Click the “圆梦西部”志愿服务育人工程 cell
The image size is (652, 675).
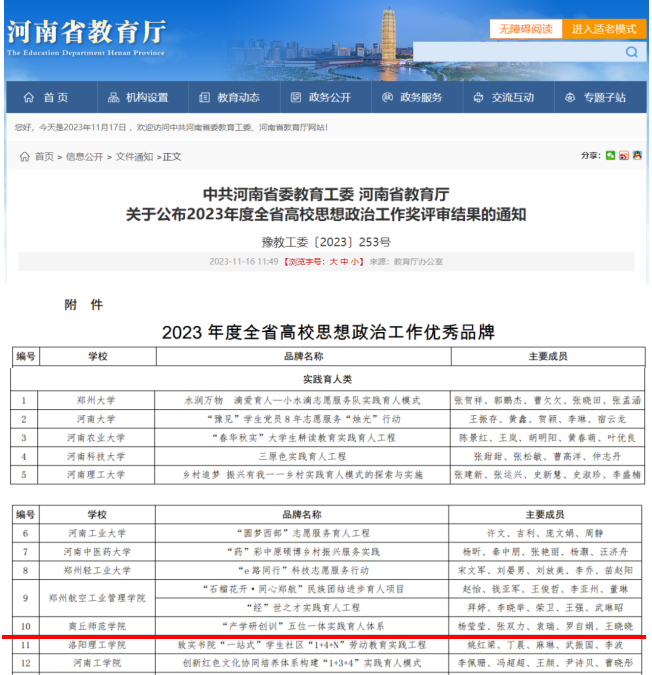(x=302, y=533)
